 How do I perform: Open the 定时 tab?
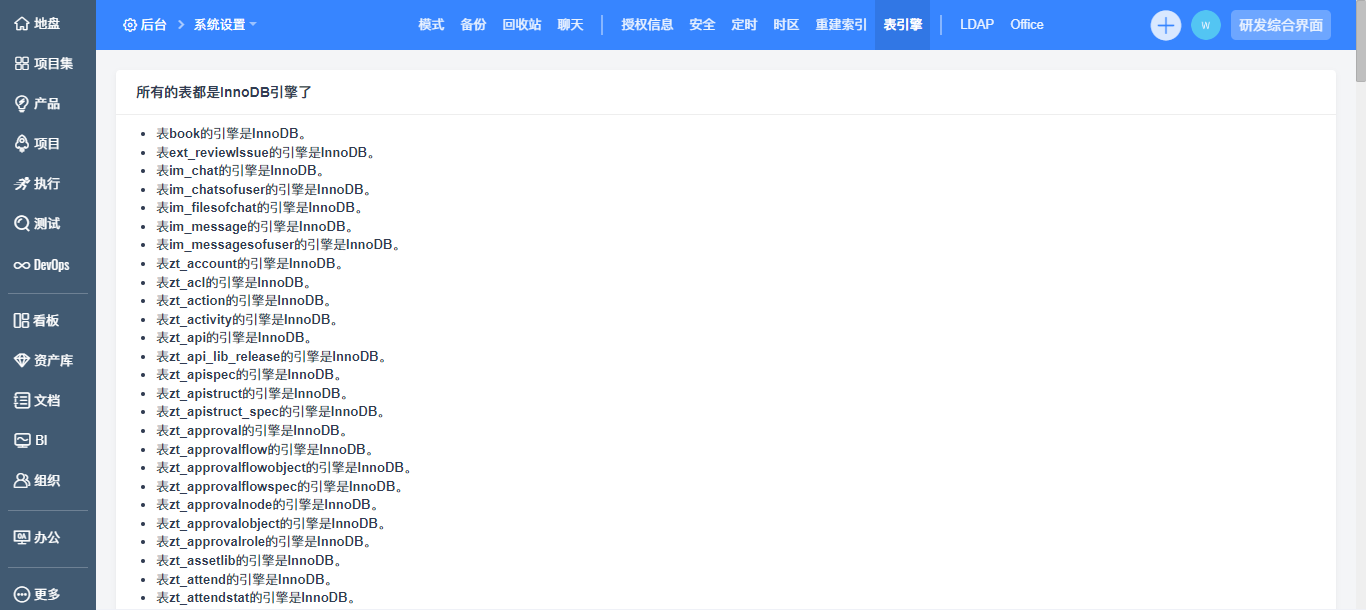pyautogui.click(x=744, y=25)
